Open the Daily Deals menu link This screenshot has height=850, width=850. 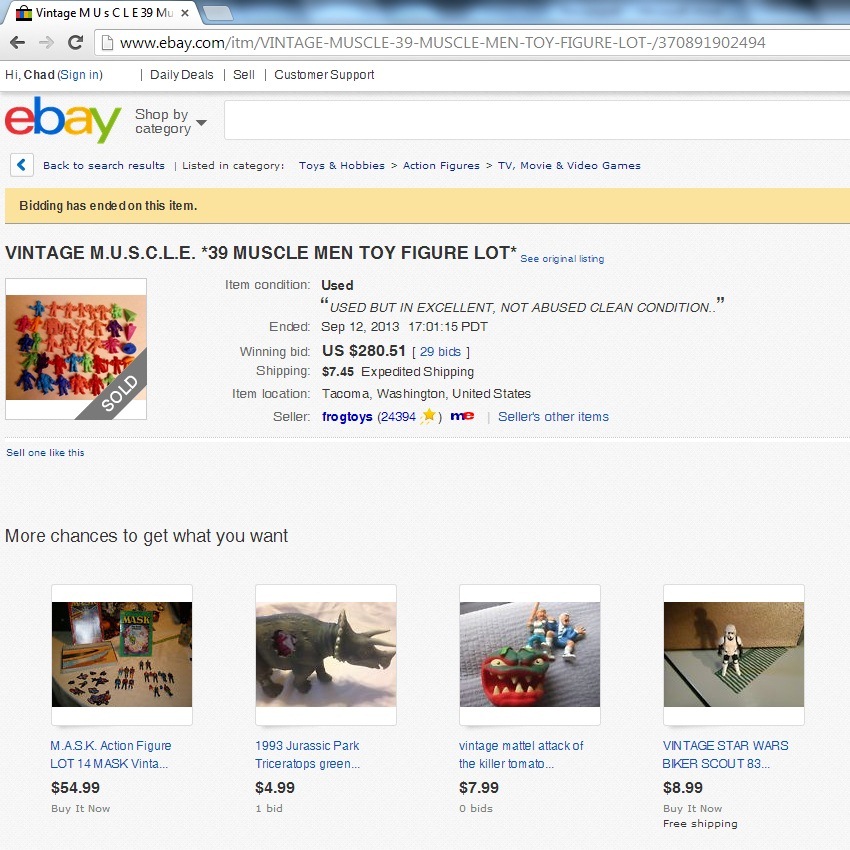pyautogui.click(x=182, y=75)
